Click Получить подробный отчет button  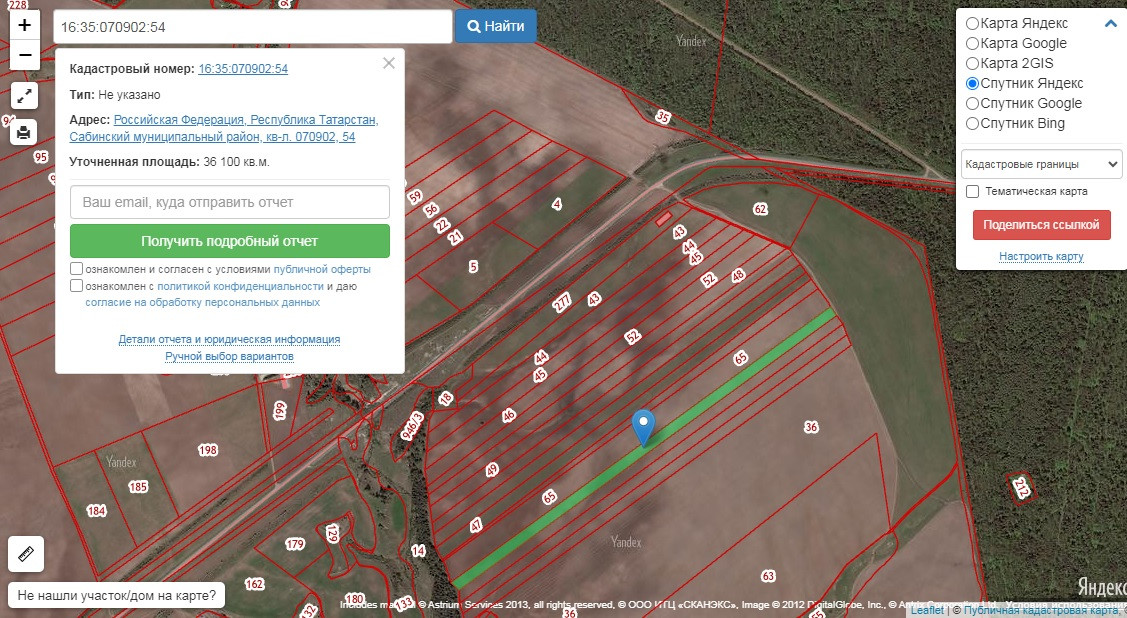[x=230, y=241]
